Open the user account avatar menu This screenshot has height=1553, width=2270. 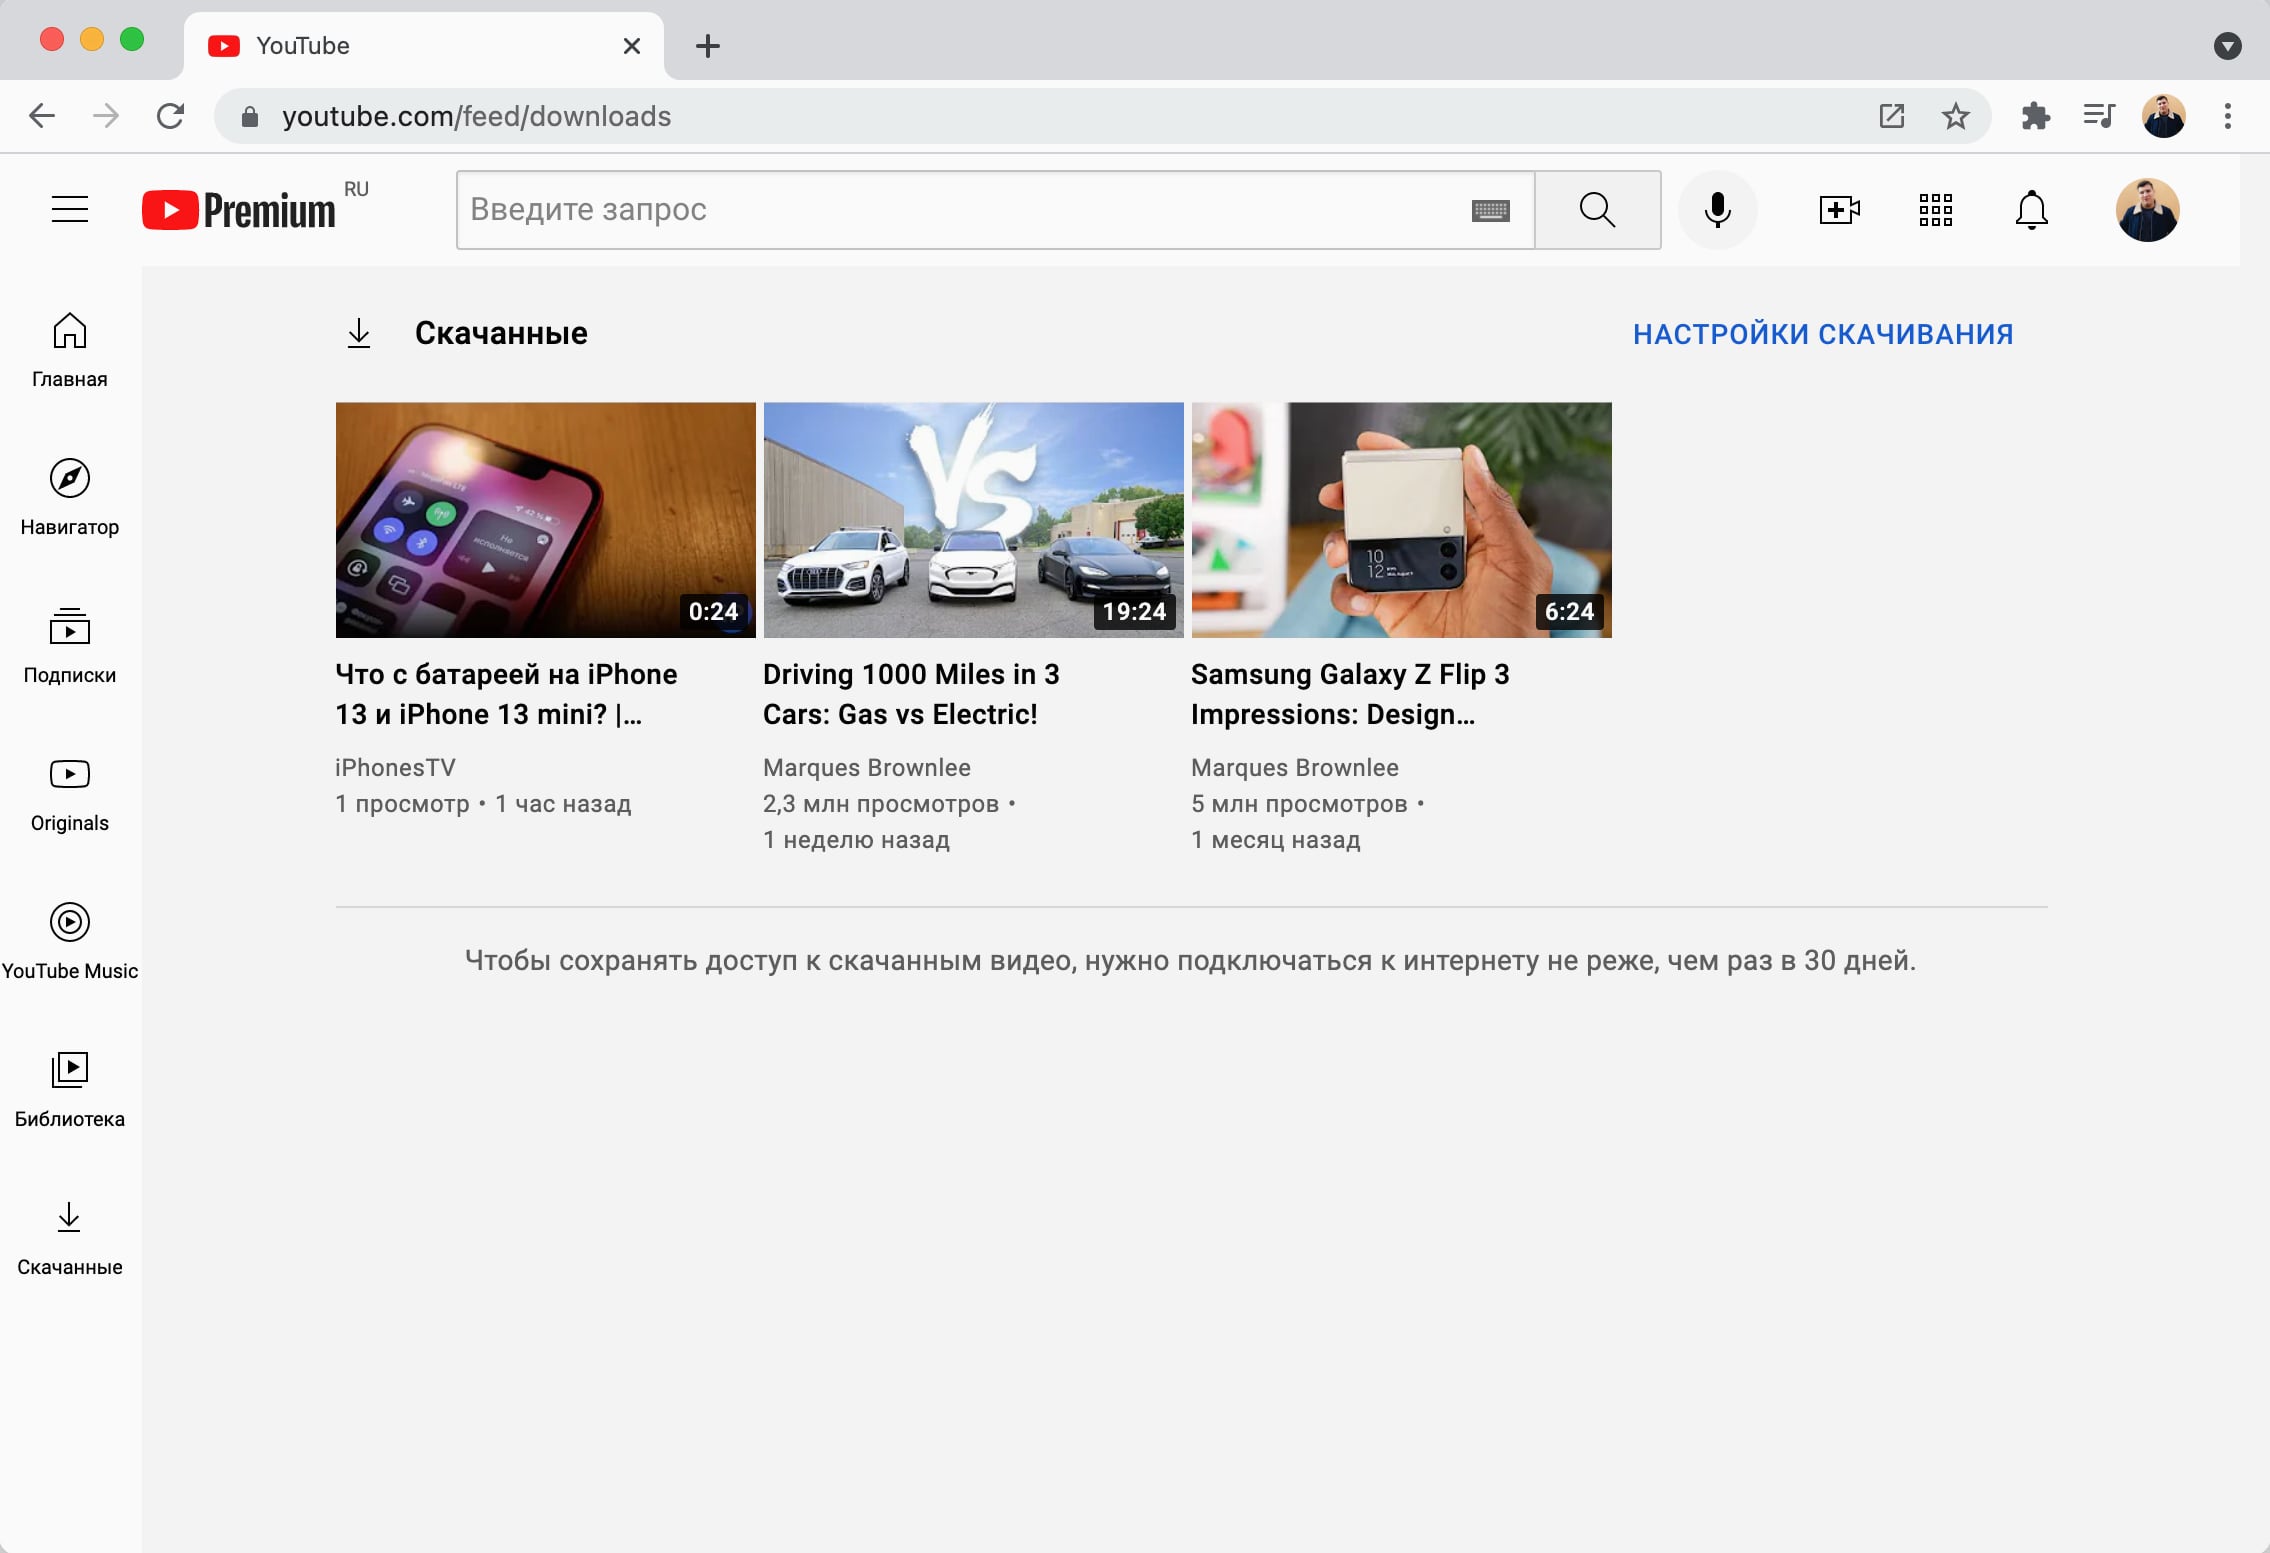[x=2148, y=209]
